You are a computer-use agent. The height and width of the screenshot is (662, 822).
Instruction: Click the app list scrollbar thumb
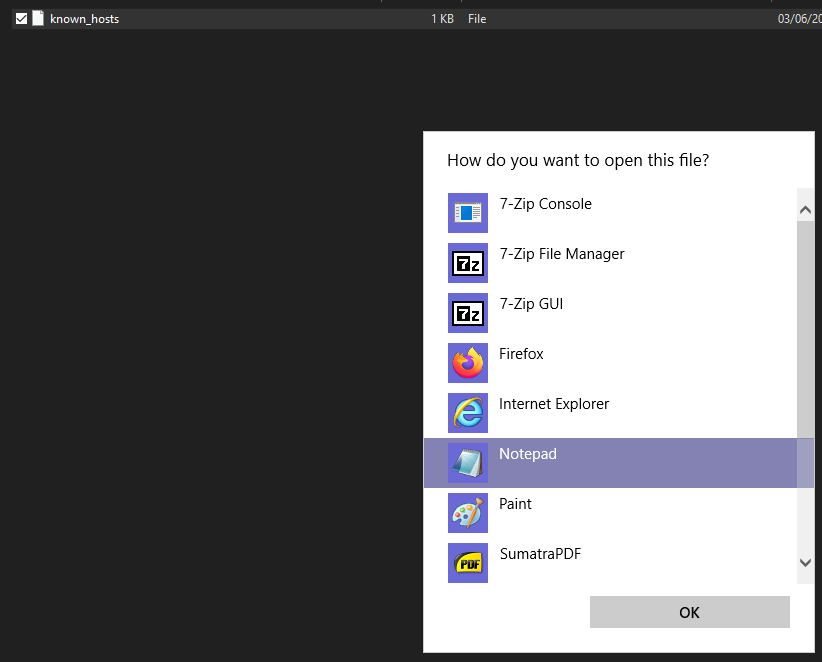coord(805,330)
